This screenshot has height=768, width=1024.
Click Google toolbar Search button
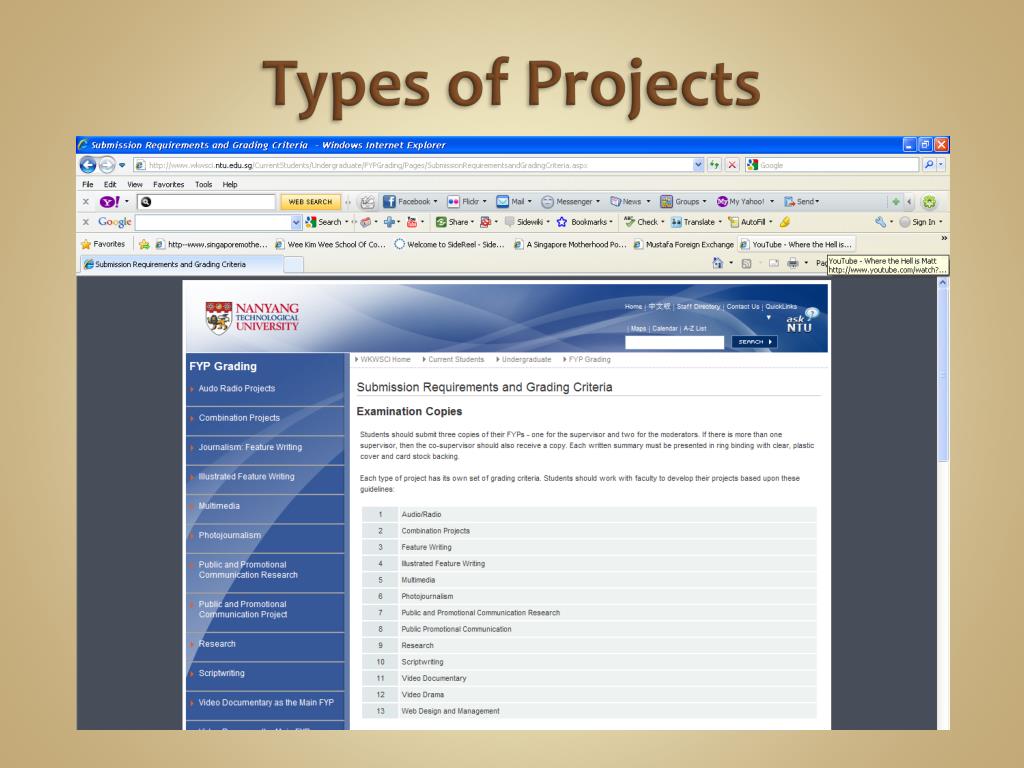(x=326, y=222)
